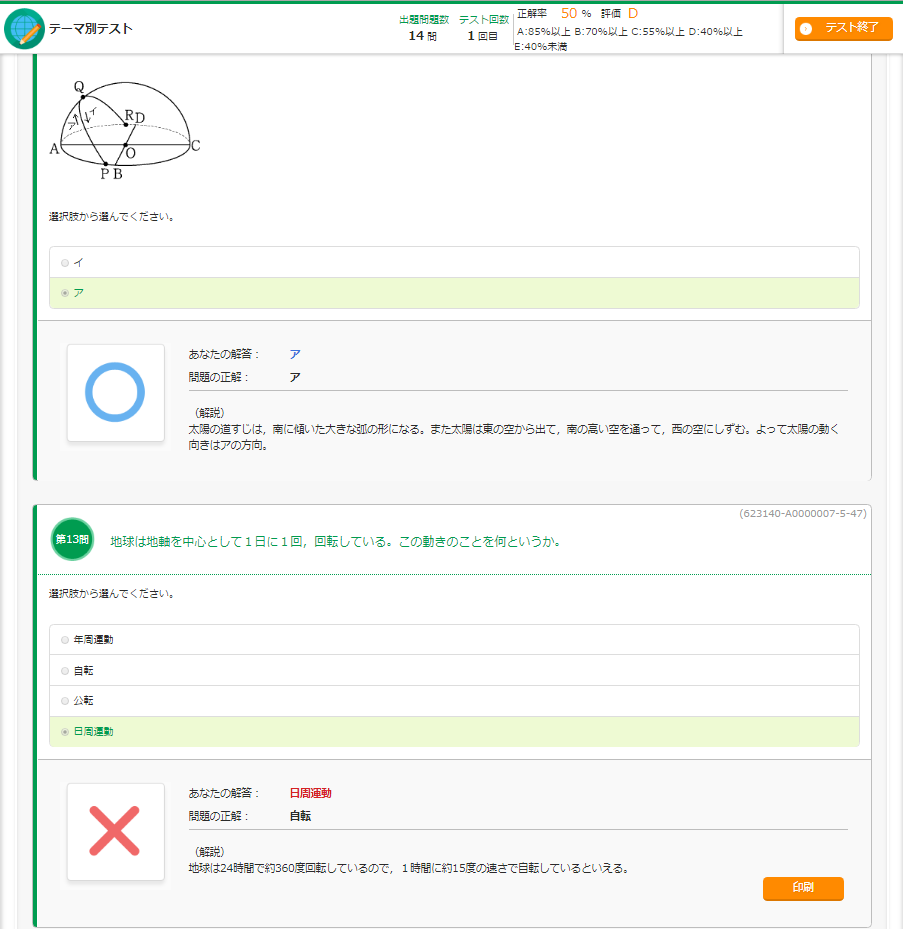Click the globe and pencil app logo
The image size is (903, 929).
point(24,29)
